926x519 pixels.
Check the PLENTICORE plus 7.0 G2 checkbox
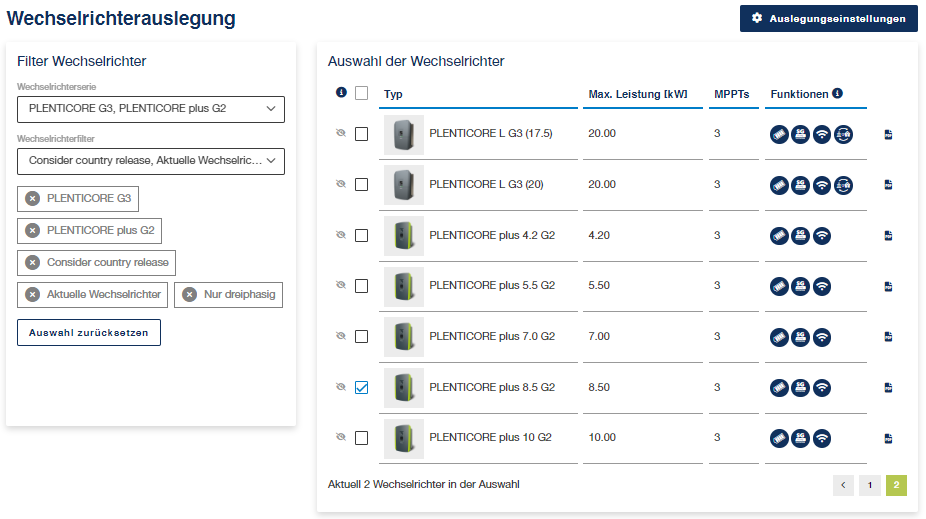[361, 337]
